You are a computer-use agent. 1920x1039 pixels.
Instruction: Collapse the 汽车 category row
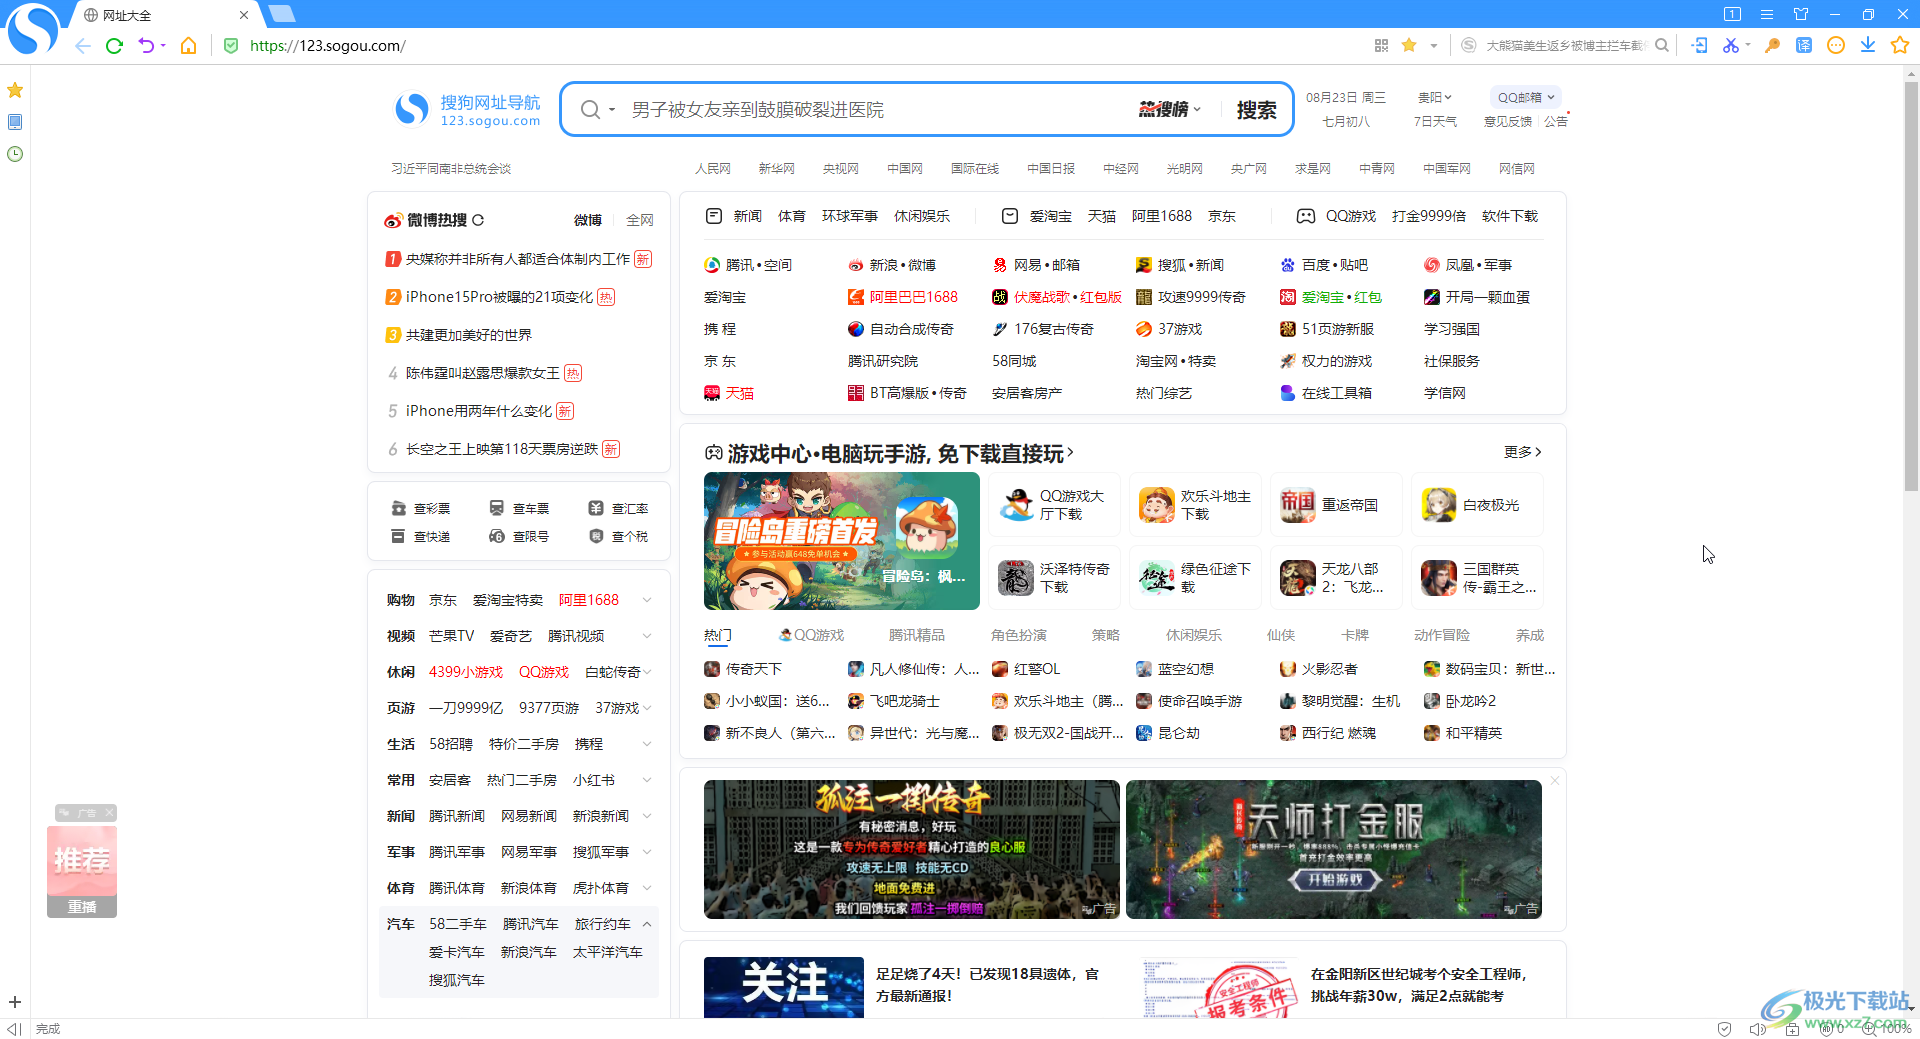[647, 924]
